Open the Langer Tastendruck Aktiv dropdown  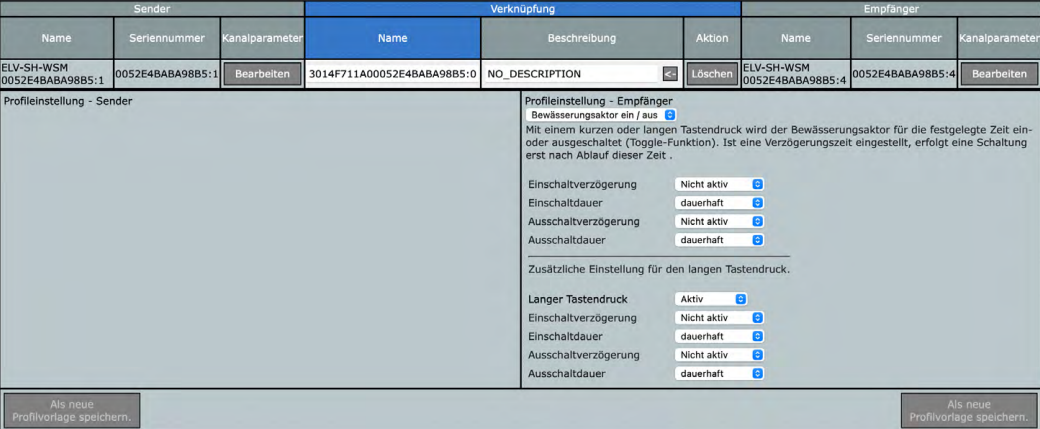711,299
